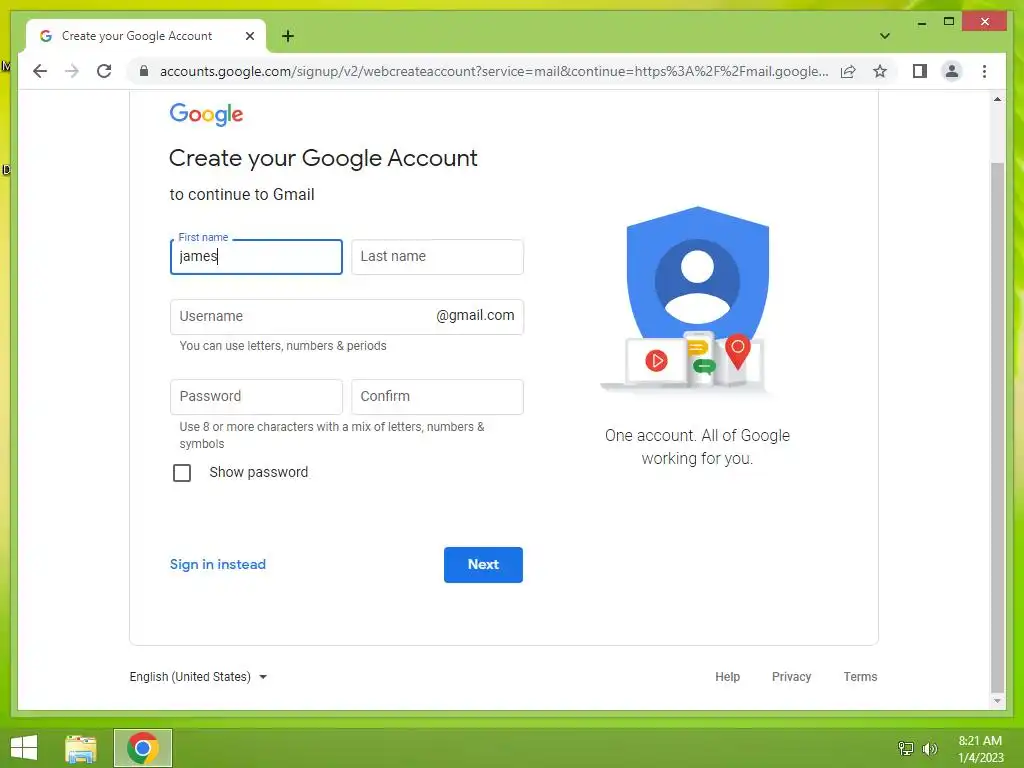Click the volume speaker tray icon
Image resolution: width=1024 pixels, height=768 pixels.
tap(929, 748)
